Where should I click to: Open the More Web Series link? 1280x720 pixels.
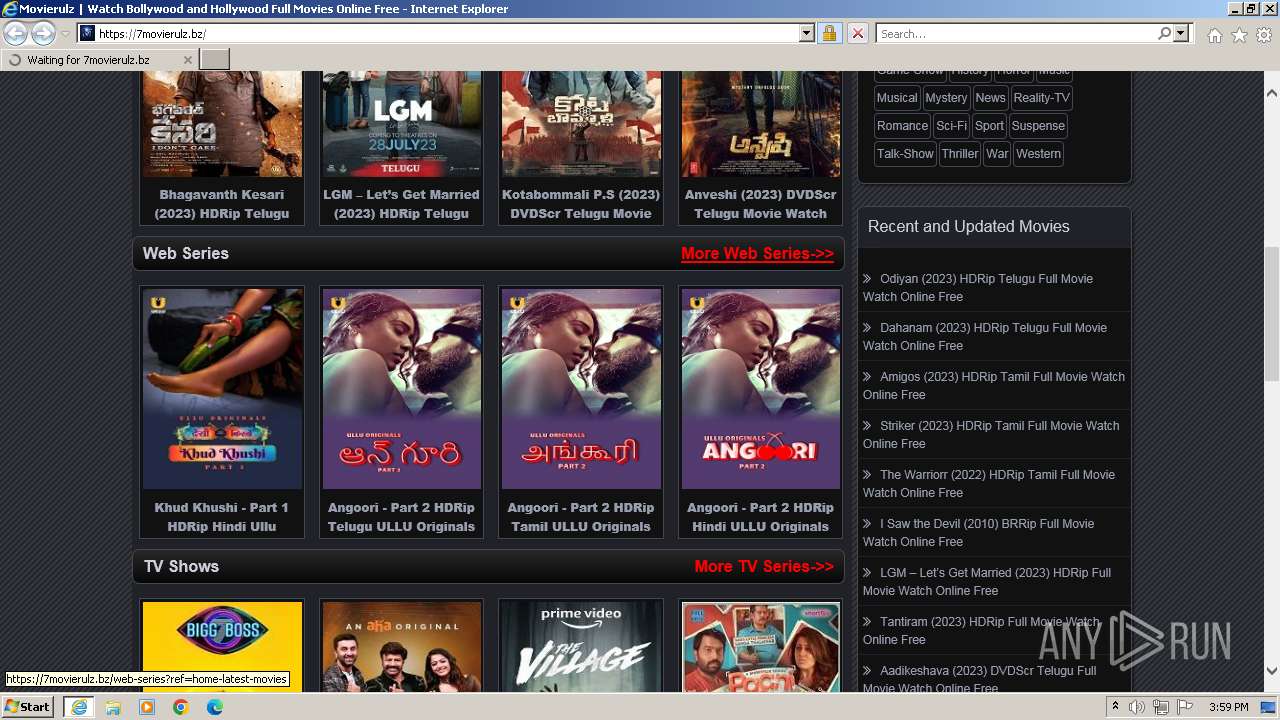pos(757,254)
